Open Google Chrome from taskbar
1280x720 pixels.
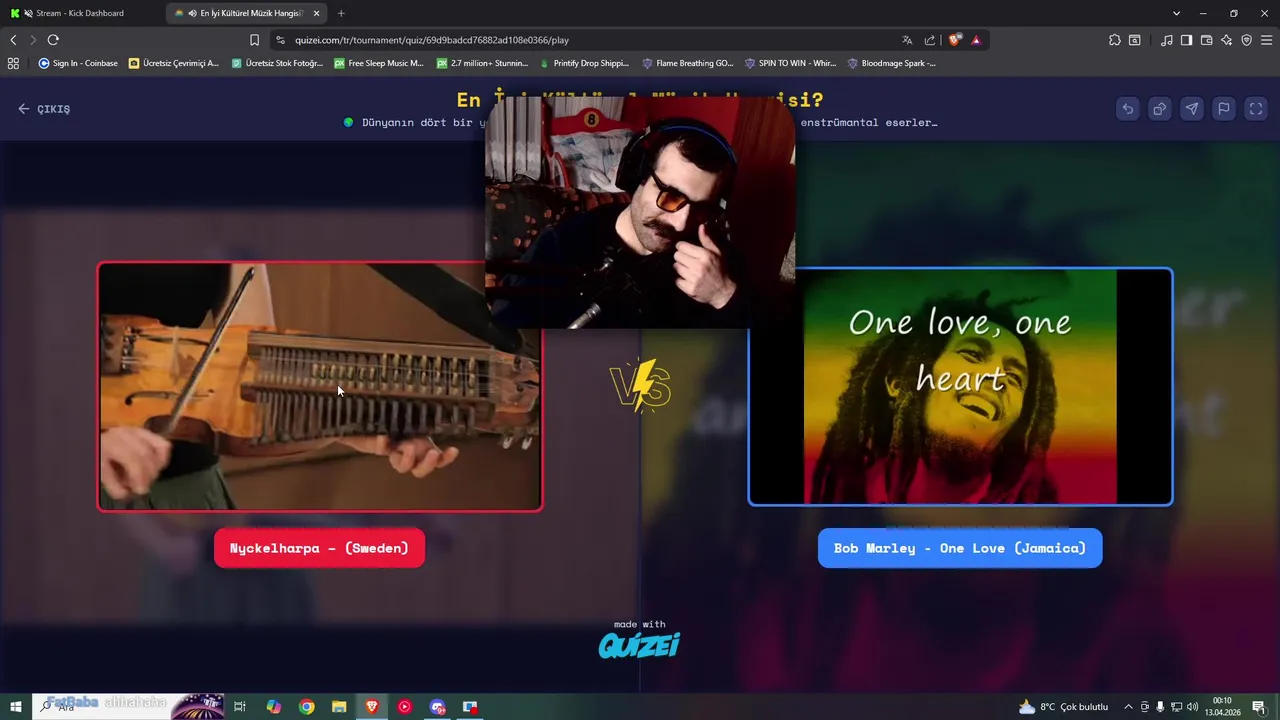pyautogui.click(x=307, y=707)
